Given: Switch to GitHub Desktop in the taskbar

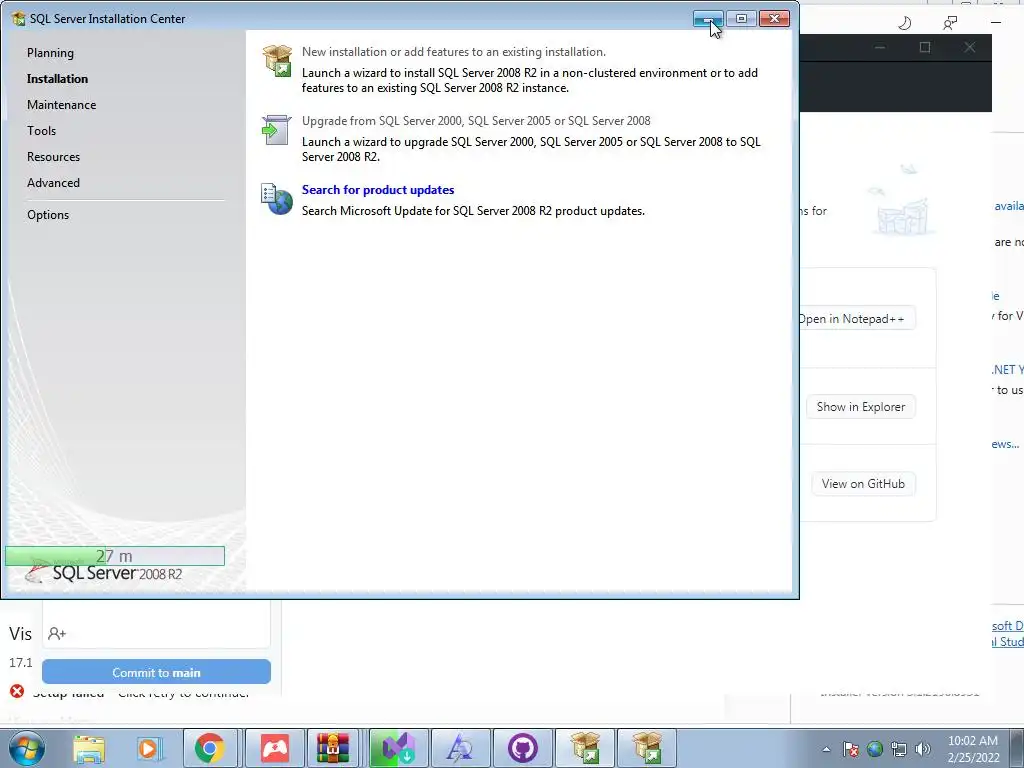Looking at the screenshot, I should [x=522, y=748].
